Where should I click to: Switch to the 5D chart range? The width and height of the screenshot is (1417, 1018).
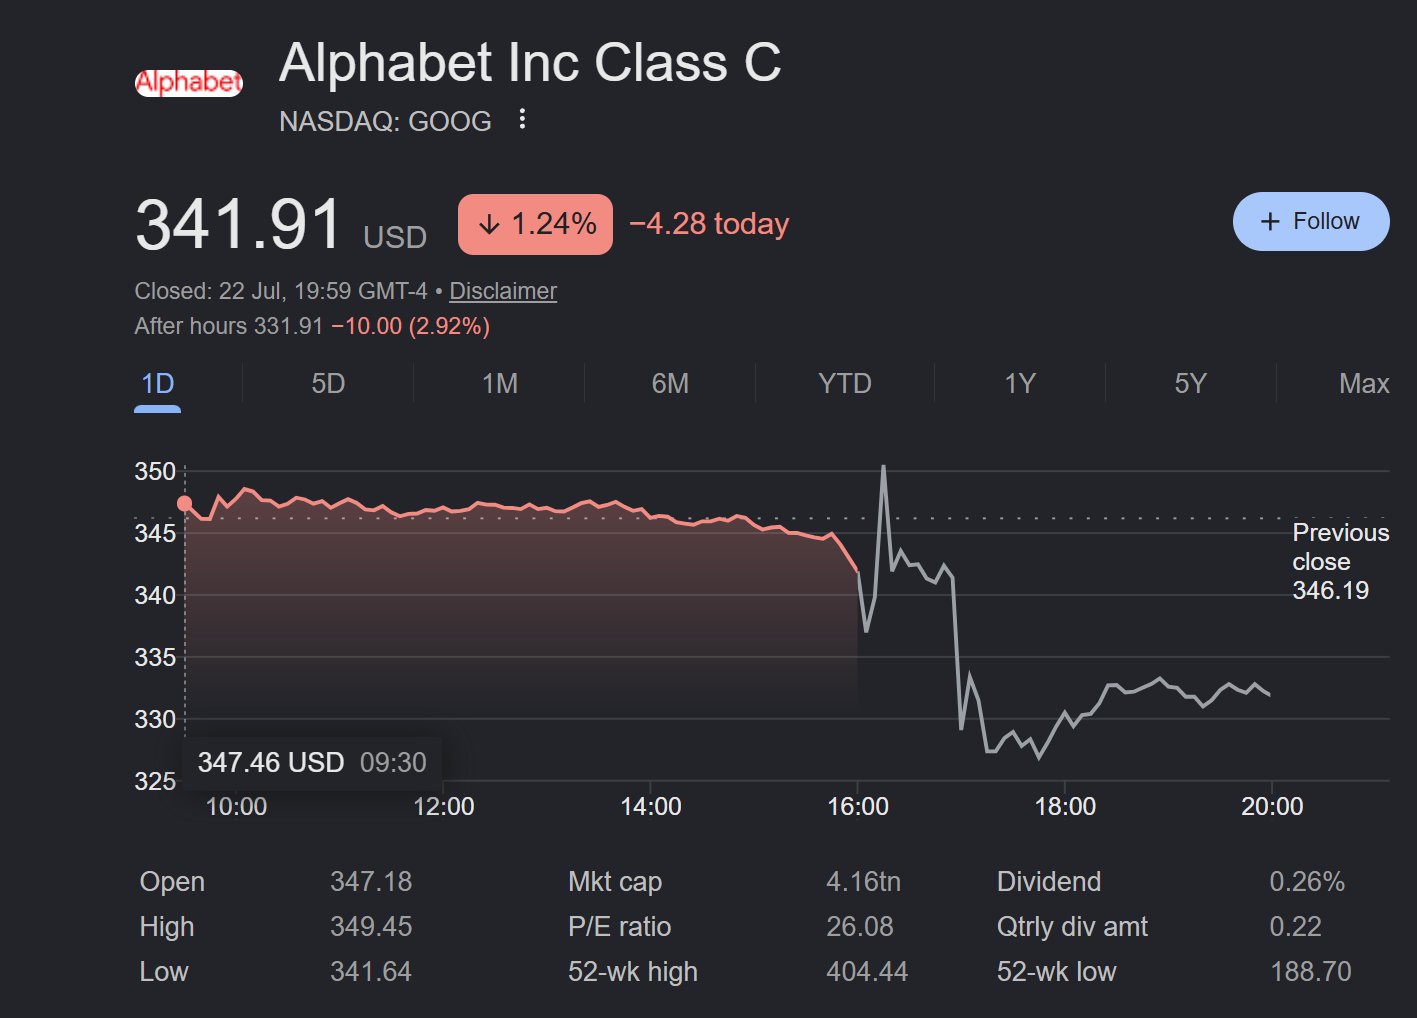328,384
